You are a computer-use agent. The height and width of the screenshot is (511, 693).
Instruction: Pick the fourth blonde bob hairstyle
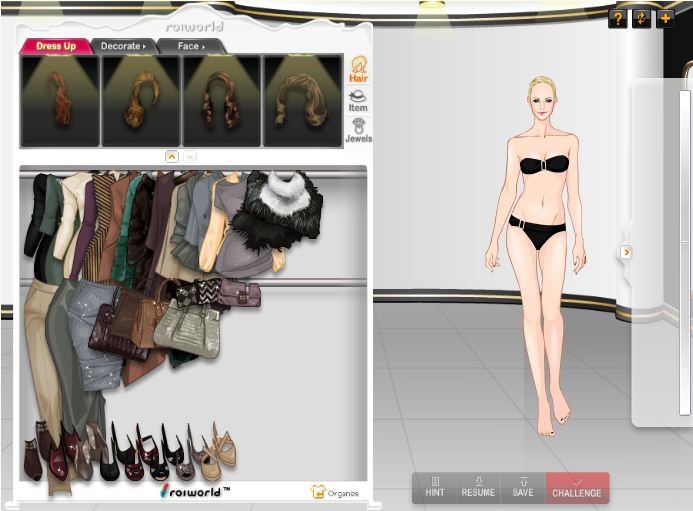(x=302, y=101)
